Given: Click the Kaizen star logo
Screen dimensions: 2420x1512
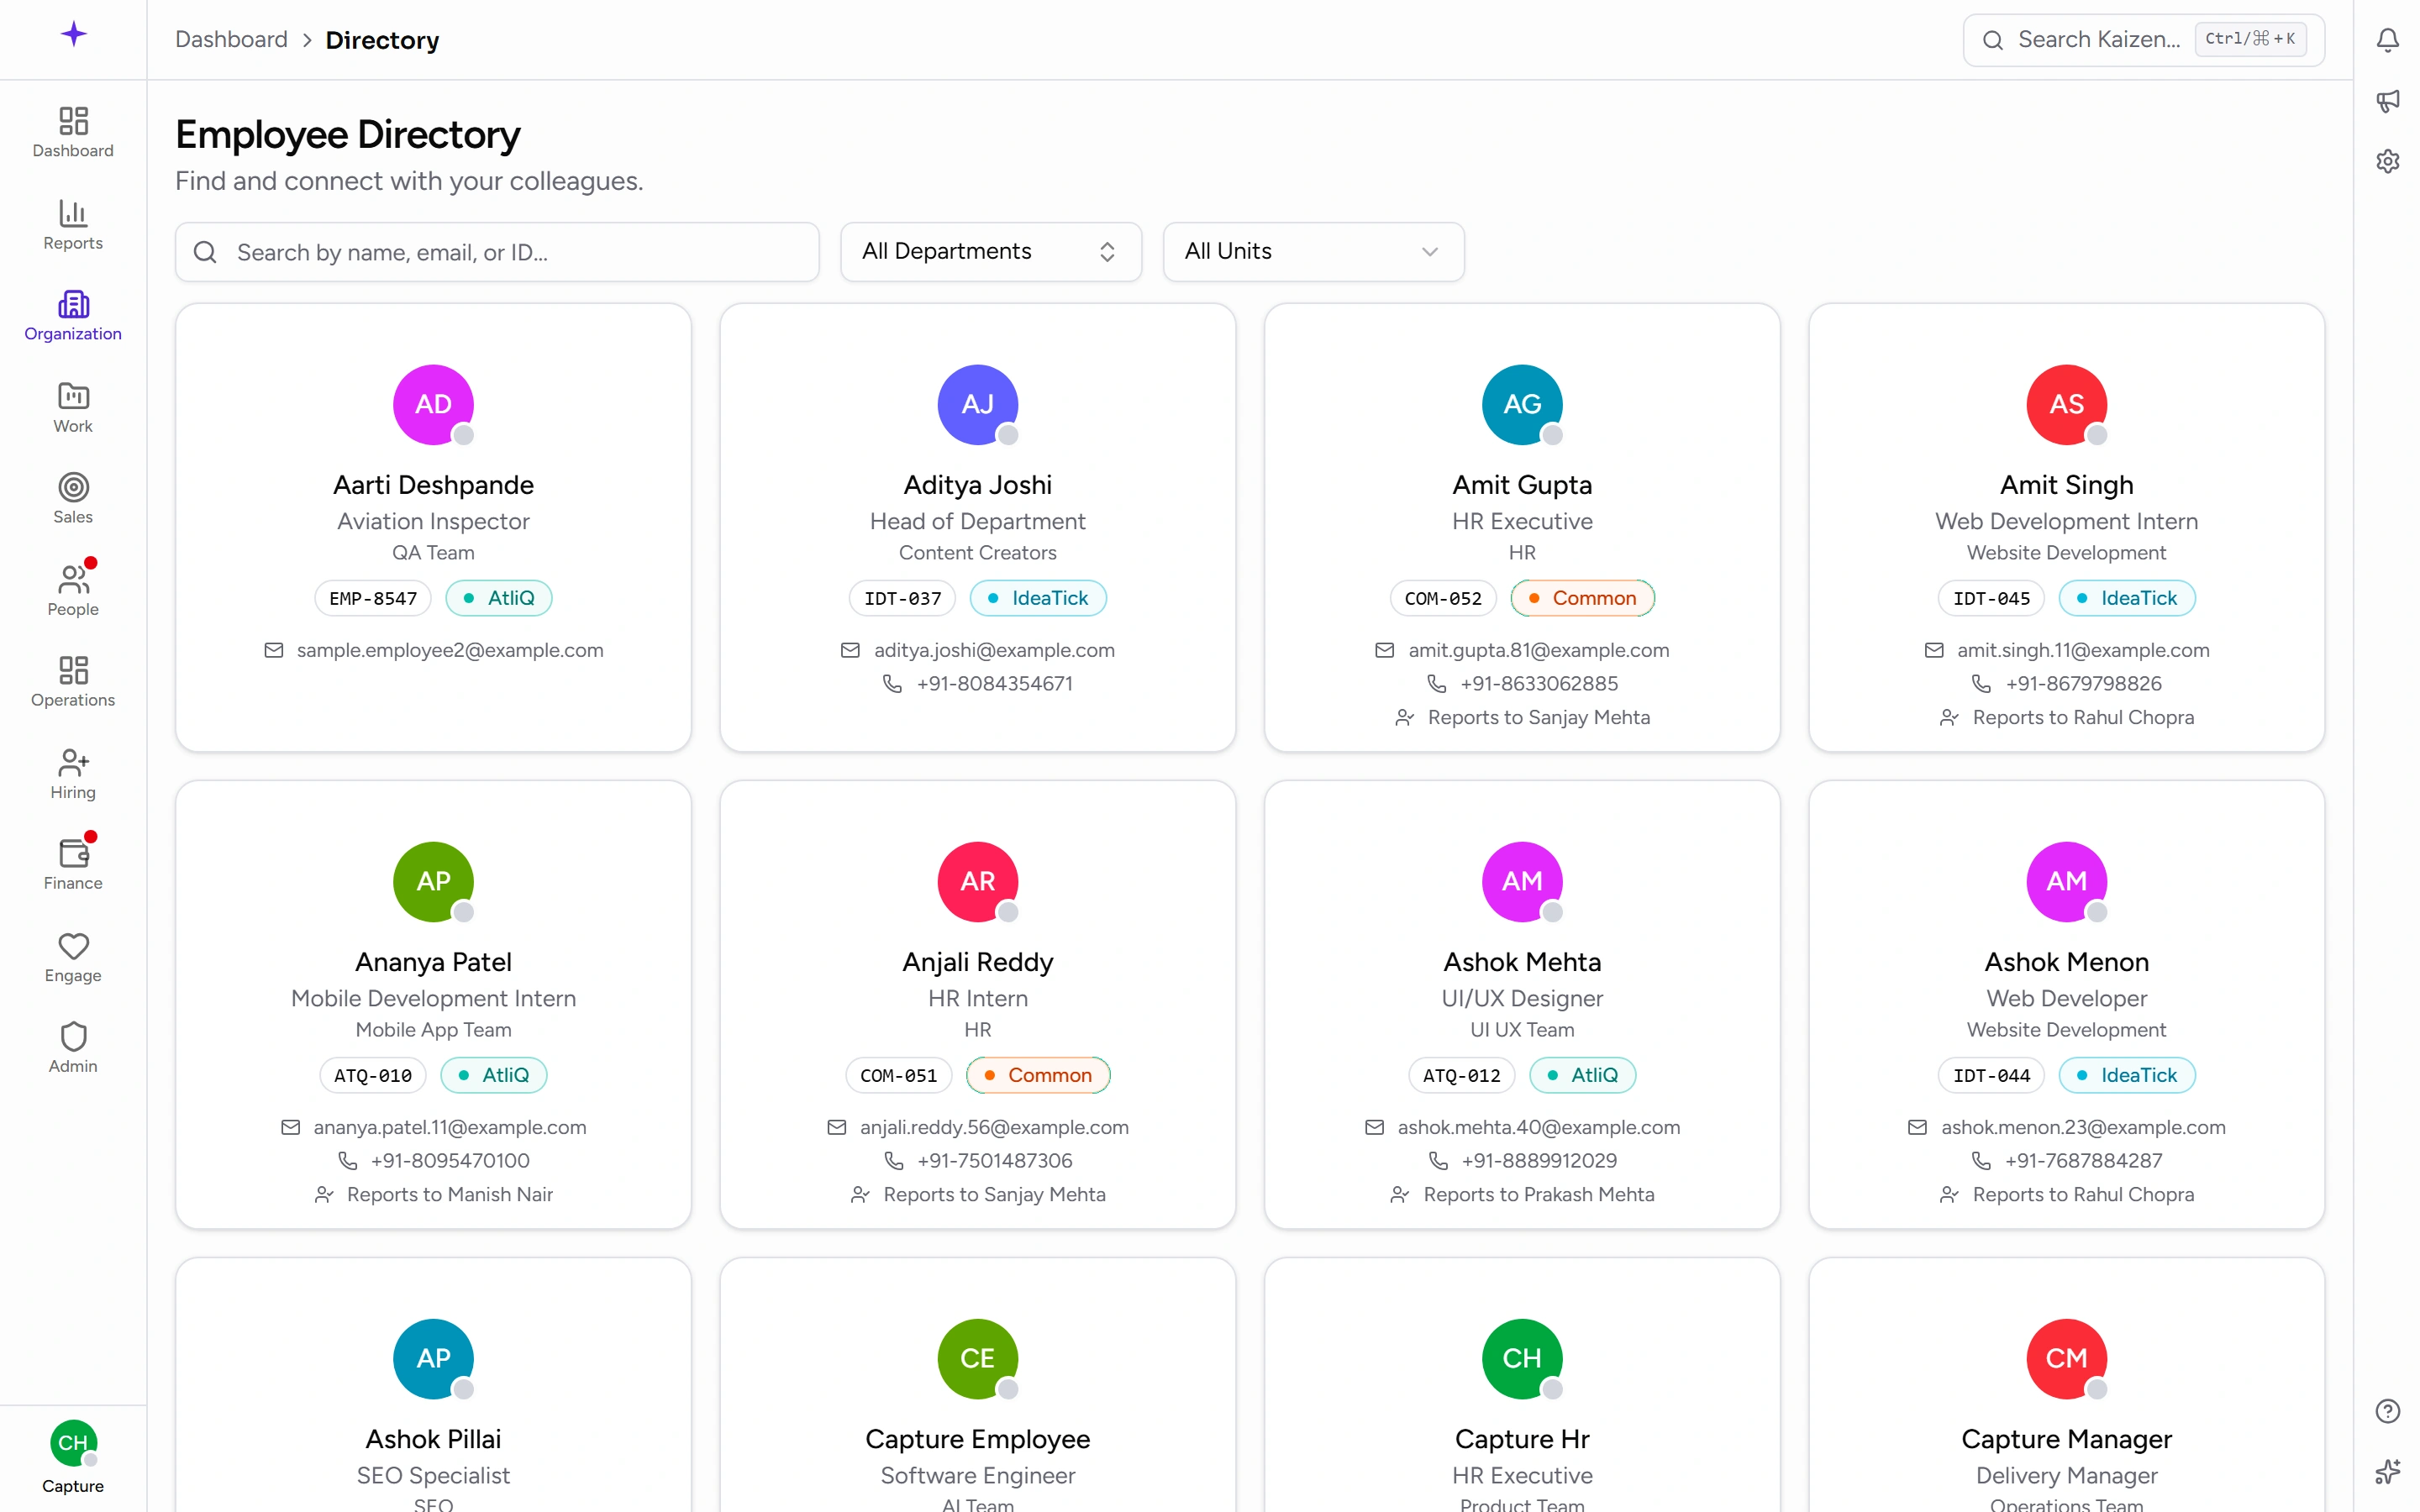Looking at the screenshot, I should coord(73,35).
